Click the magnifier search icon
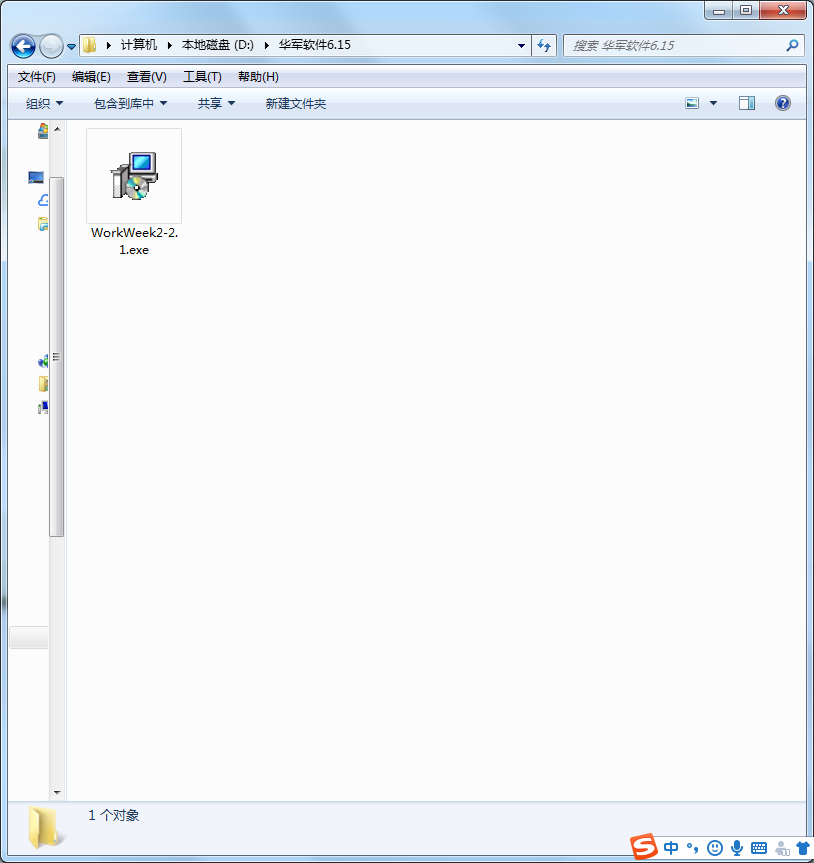 (792, 46)
